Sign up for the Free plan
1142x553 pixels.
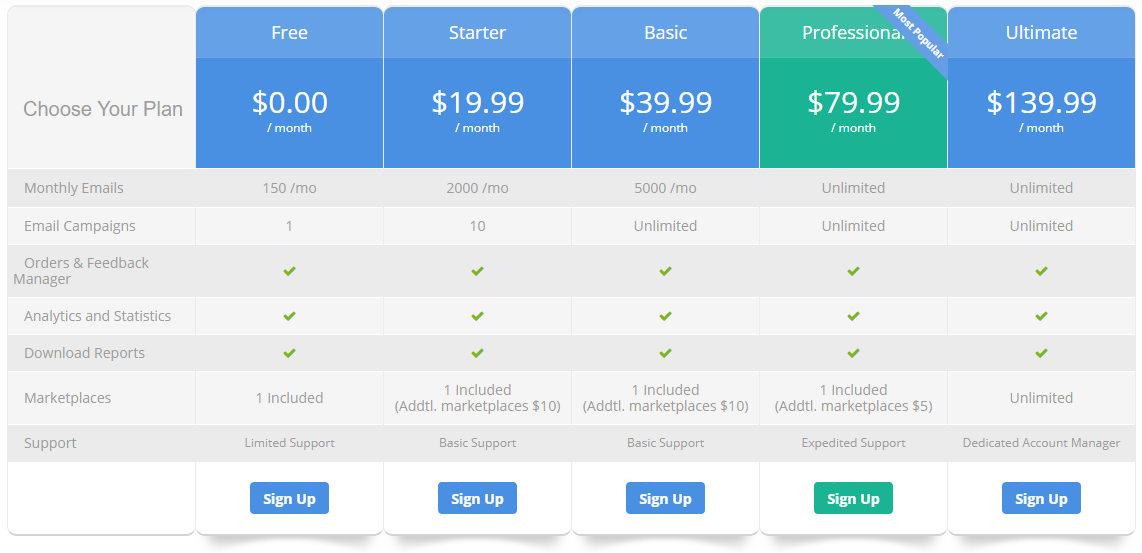(x=289, y=499)
